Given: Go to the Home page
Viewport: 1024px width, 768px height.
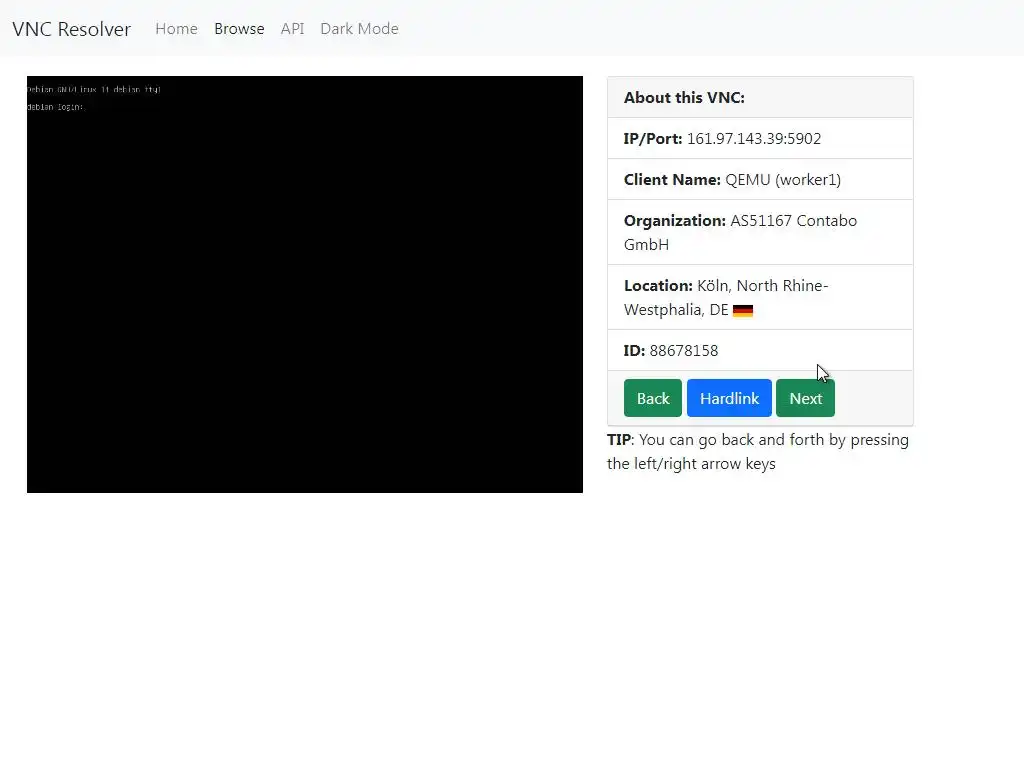Looking at the screenshot, I should (176, 29).
